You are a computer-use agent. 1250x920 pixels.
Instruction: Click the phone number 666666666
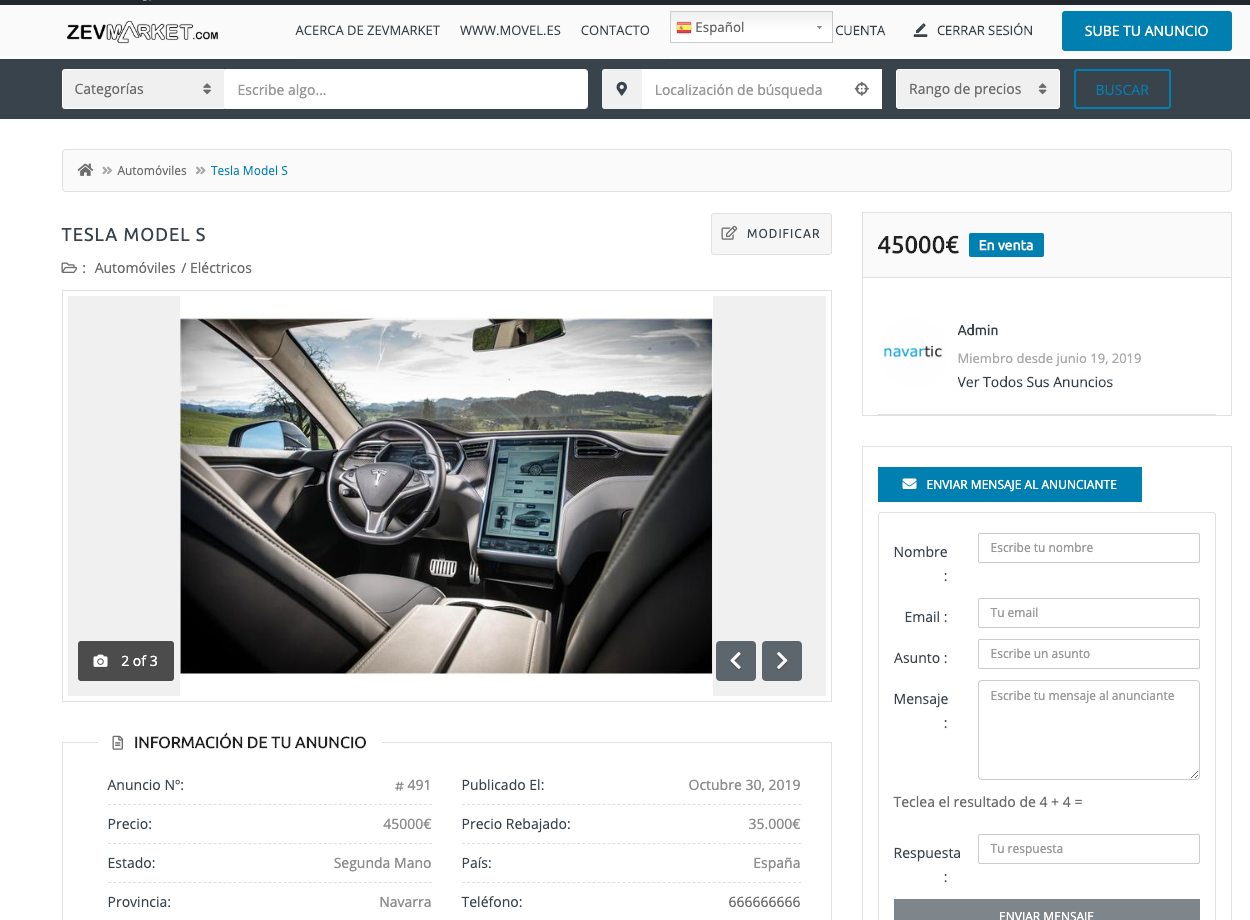coord(764,902)
